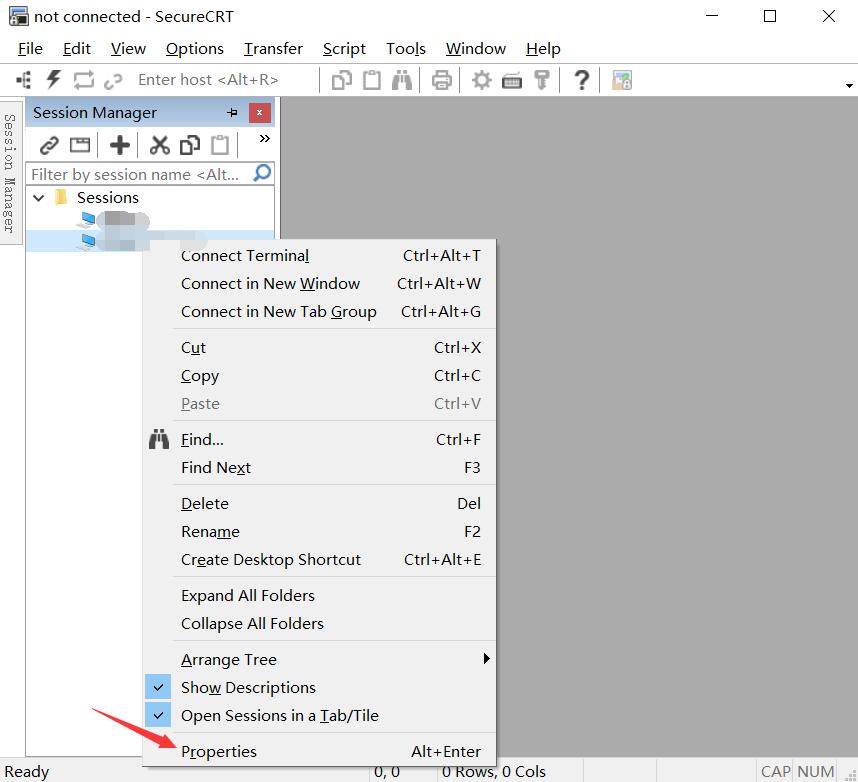
Task: Select Rename in the context menu
Action: click(320, 531)
